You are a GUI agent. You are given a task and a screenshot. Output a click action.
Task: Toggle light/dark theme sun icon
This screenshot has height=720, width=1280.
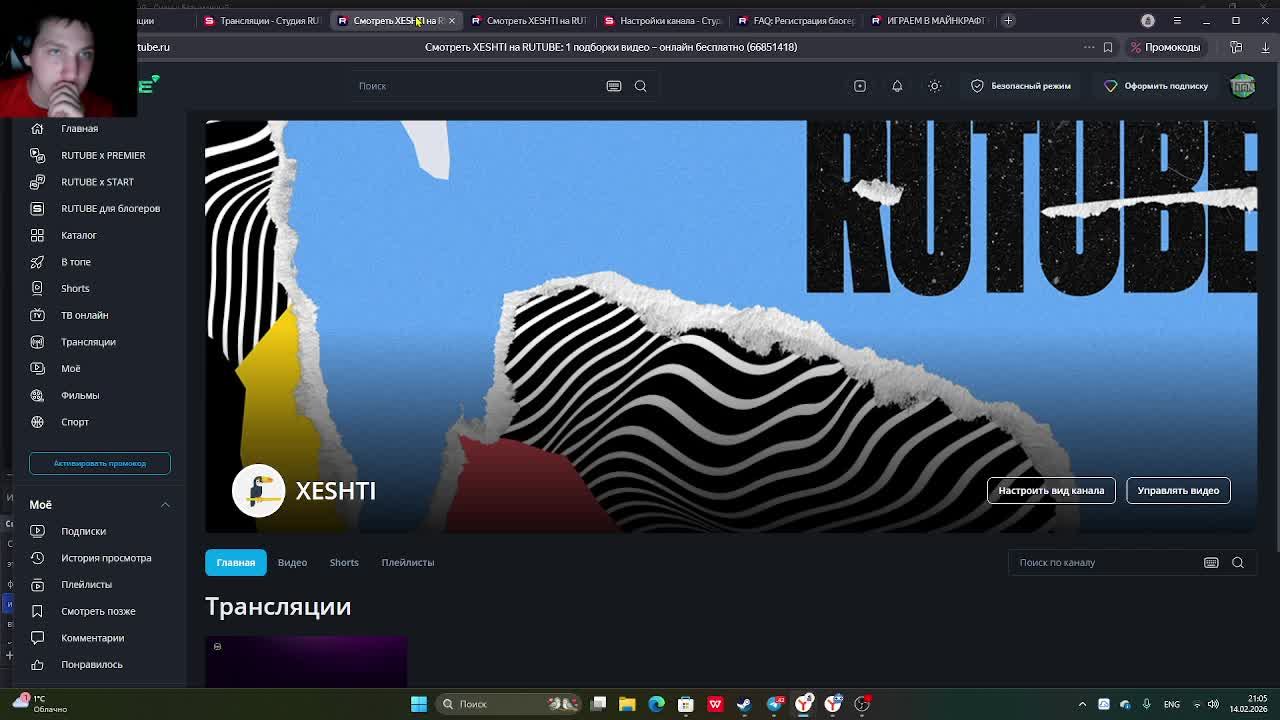click(x=934, y=86)
